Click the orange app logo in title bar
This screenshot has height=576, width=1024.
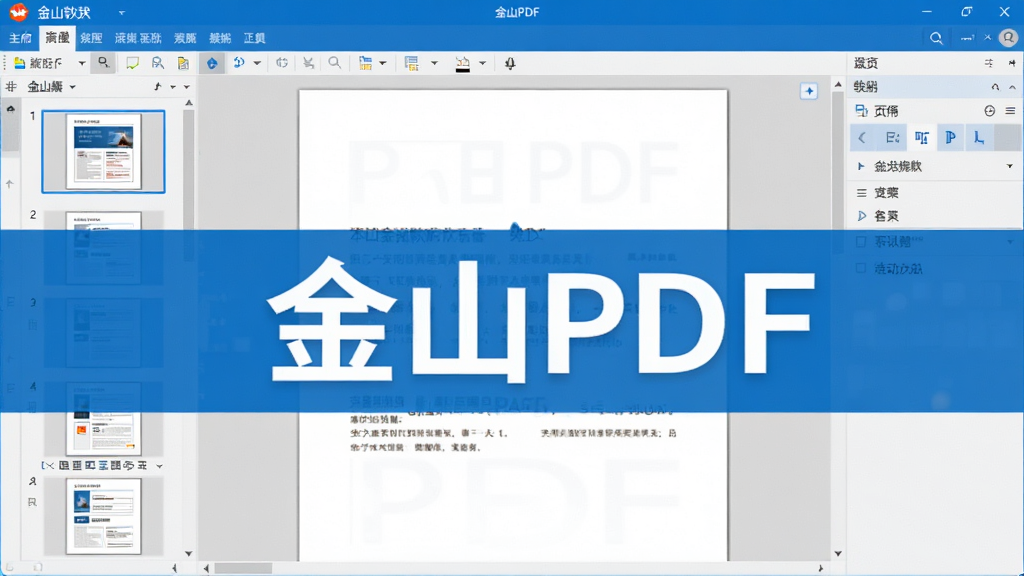(19, 12)
